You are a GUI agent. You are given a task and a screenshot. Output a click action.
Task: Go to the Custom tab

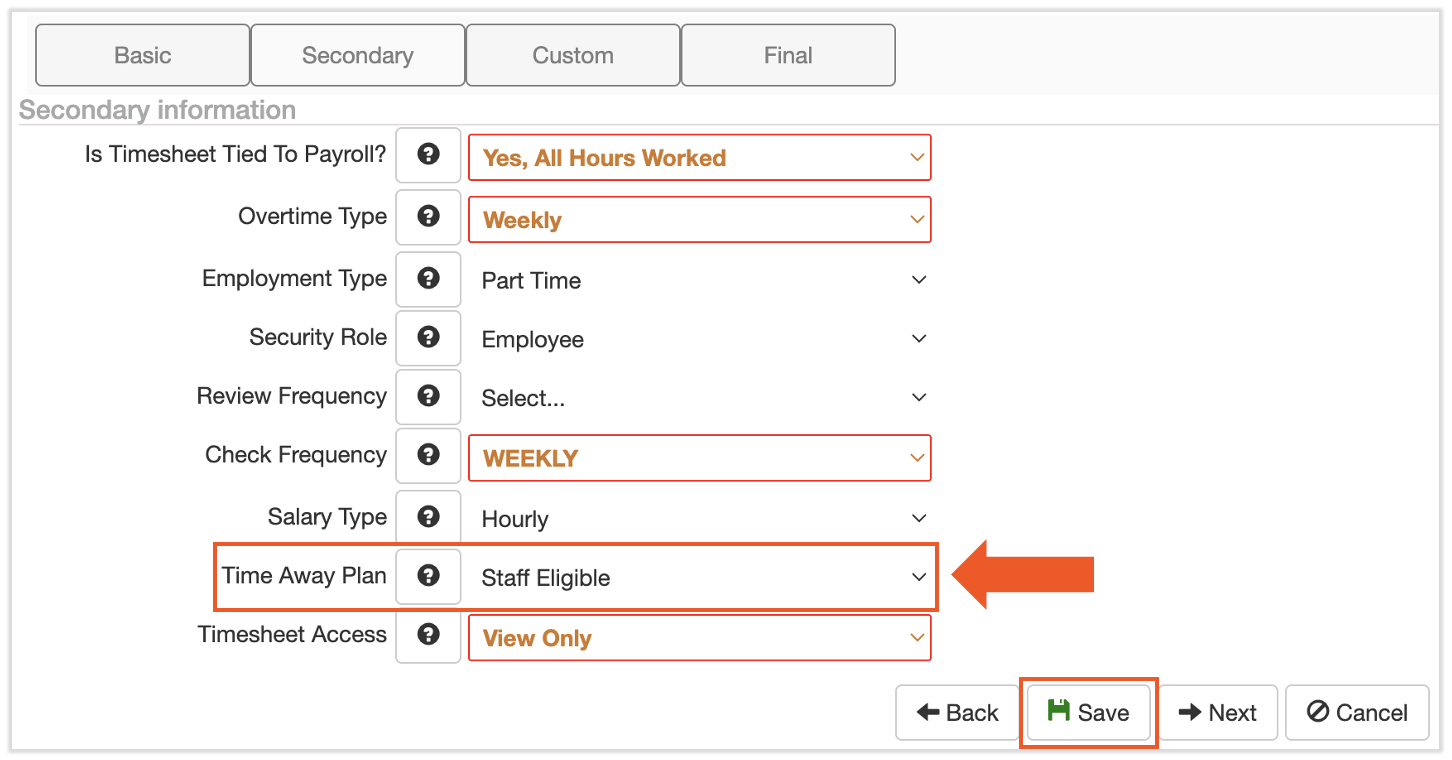point(573,56)
